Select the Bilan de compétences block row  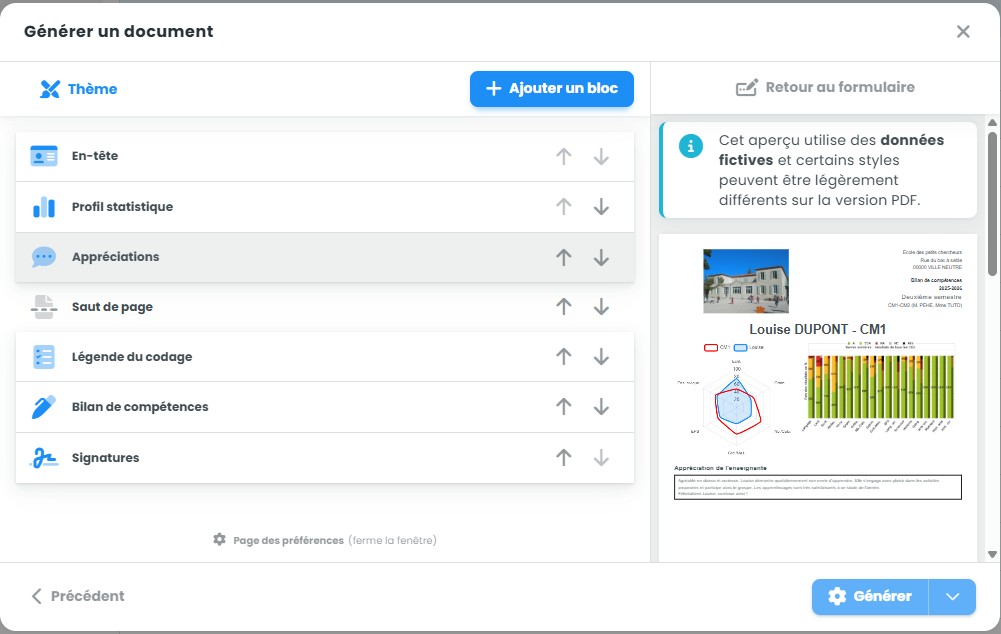point(300,407)
